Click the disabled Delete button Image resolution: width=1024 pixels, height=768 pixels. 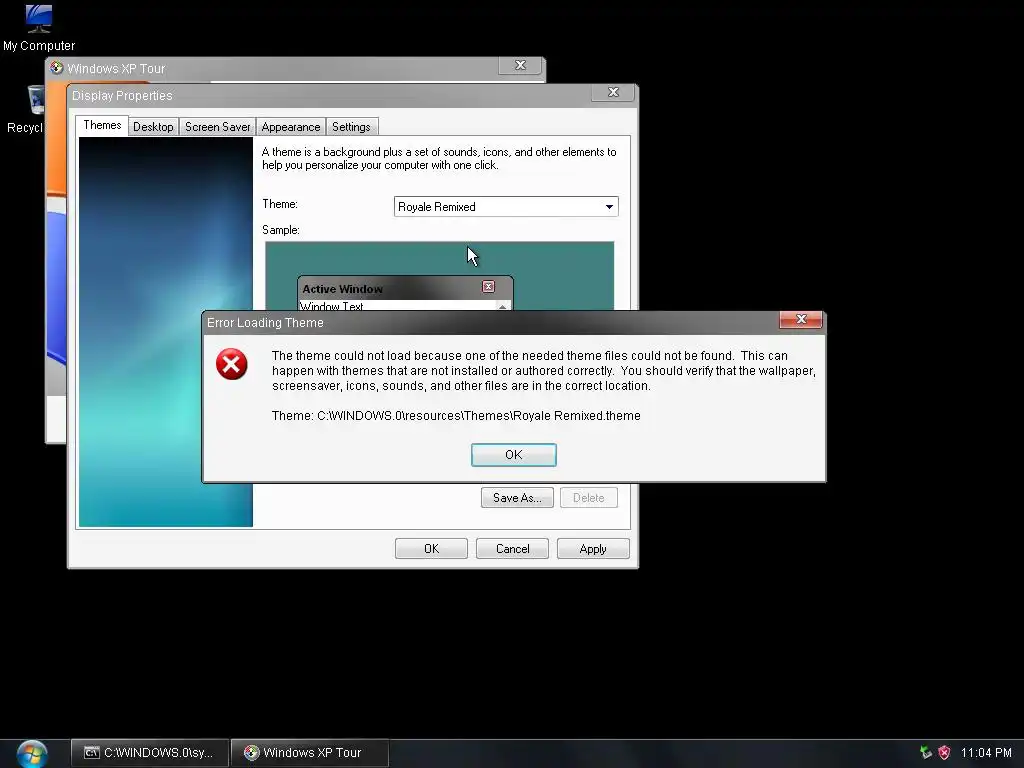point(588,498)
